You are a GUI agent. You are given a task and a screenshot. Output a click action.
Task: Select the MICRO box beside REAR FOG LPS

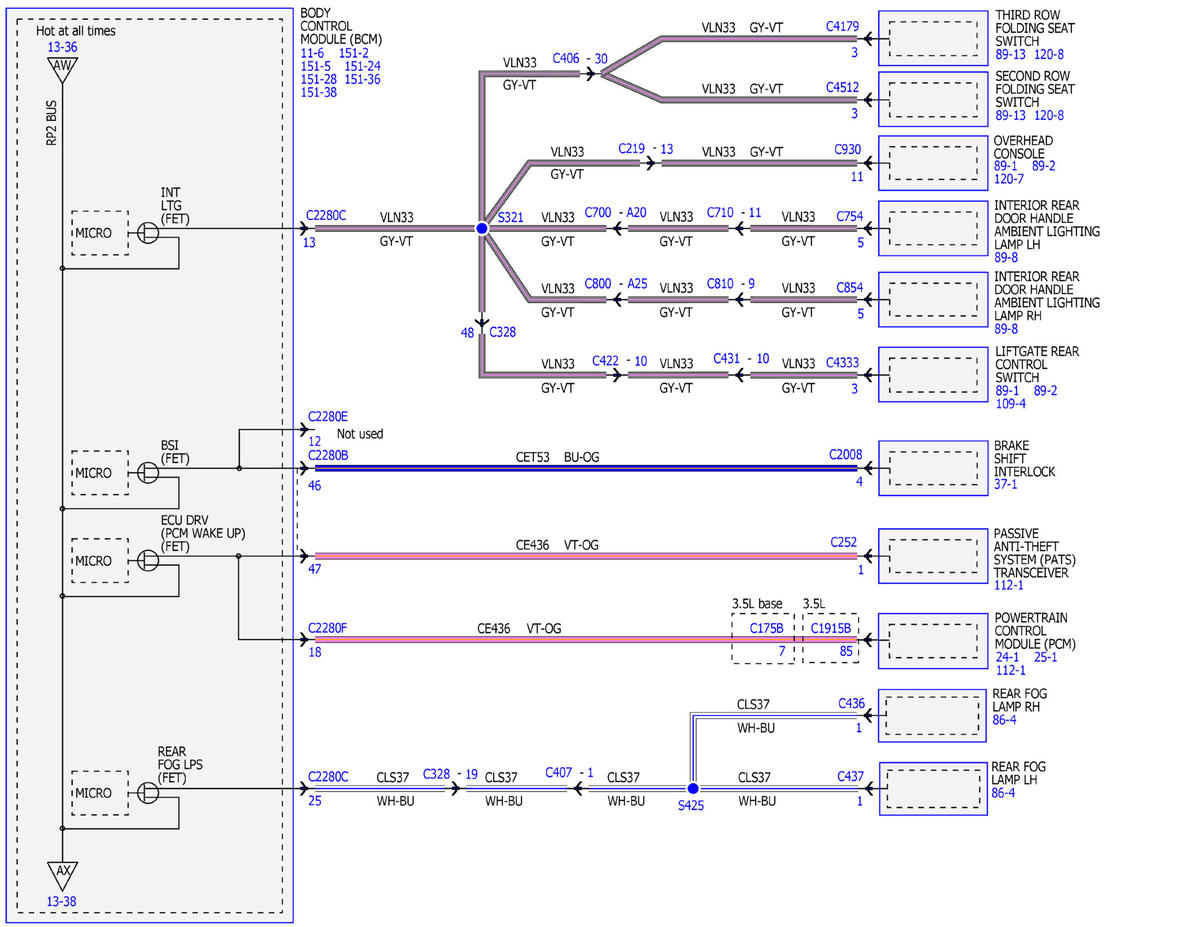pyautogui.click(x=99, y=793)
